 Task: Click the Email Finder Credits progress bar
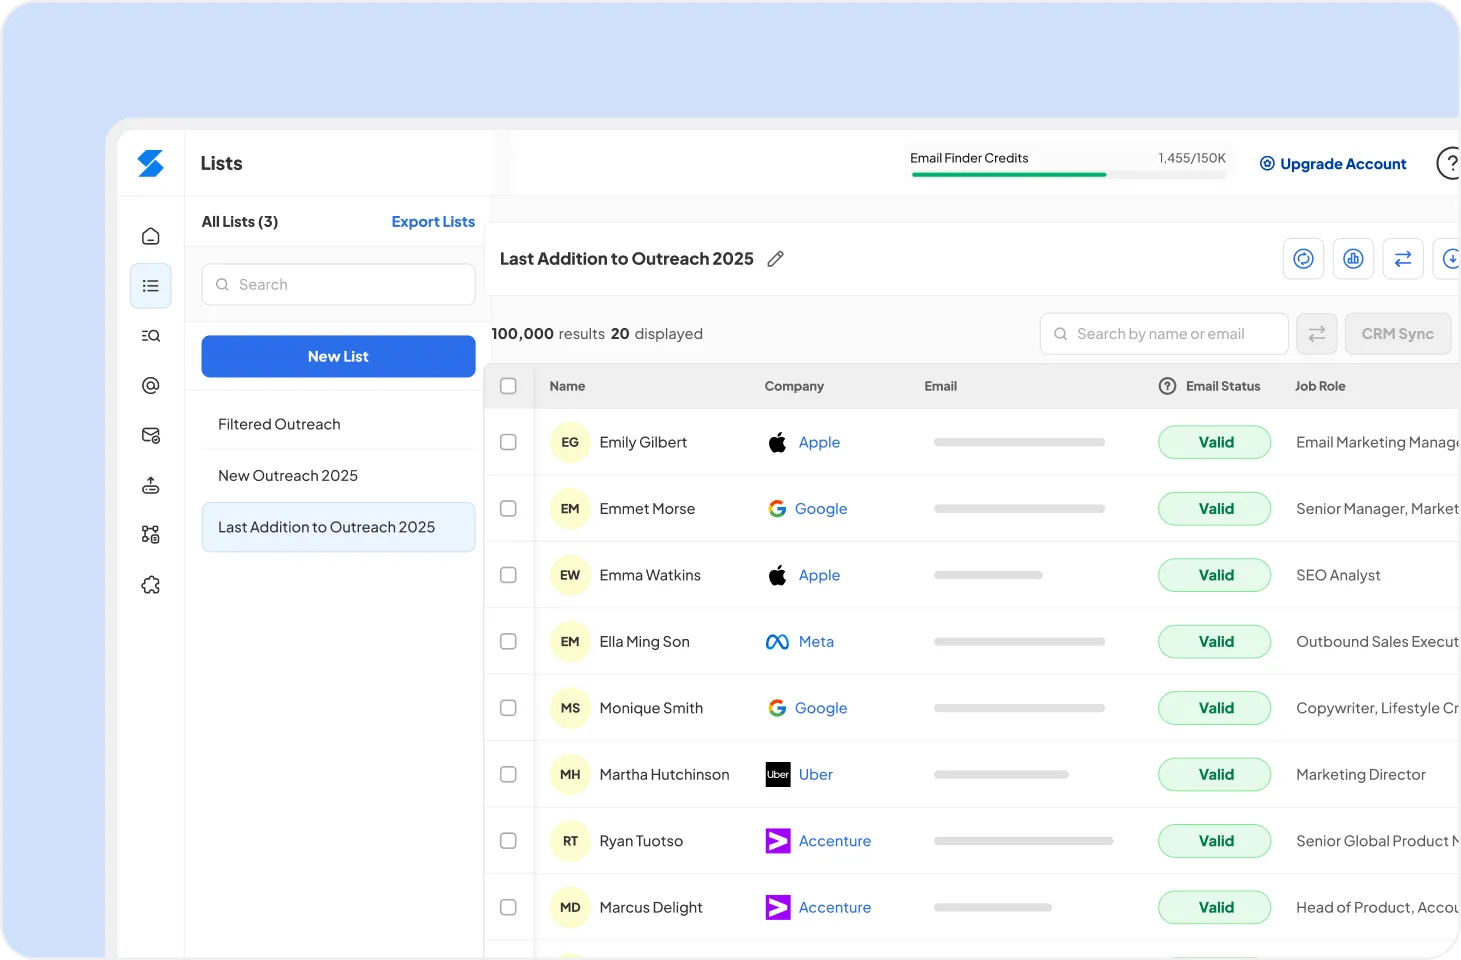coord(1067,175)
